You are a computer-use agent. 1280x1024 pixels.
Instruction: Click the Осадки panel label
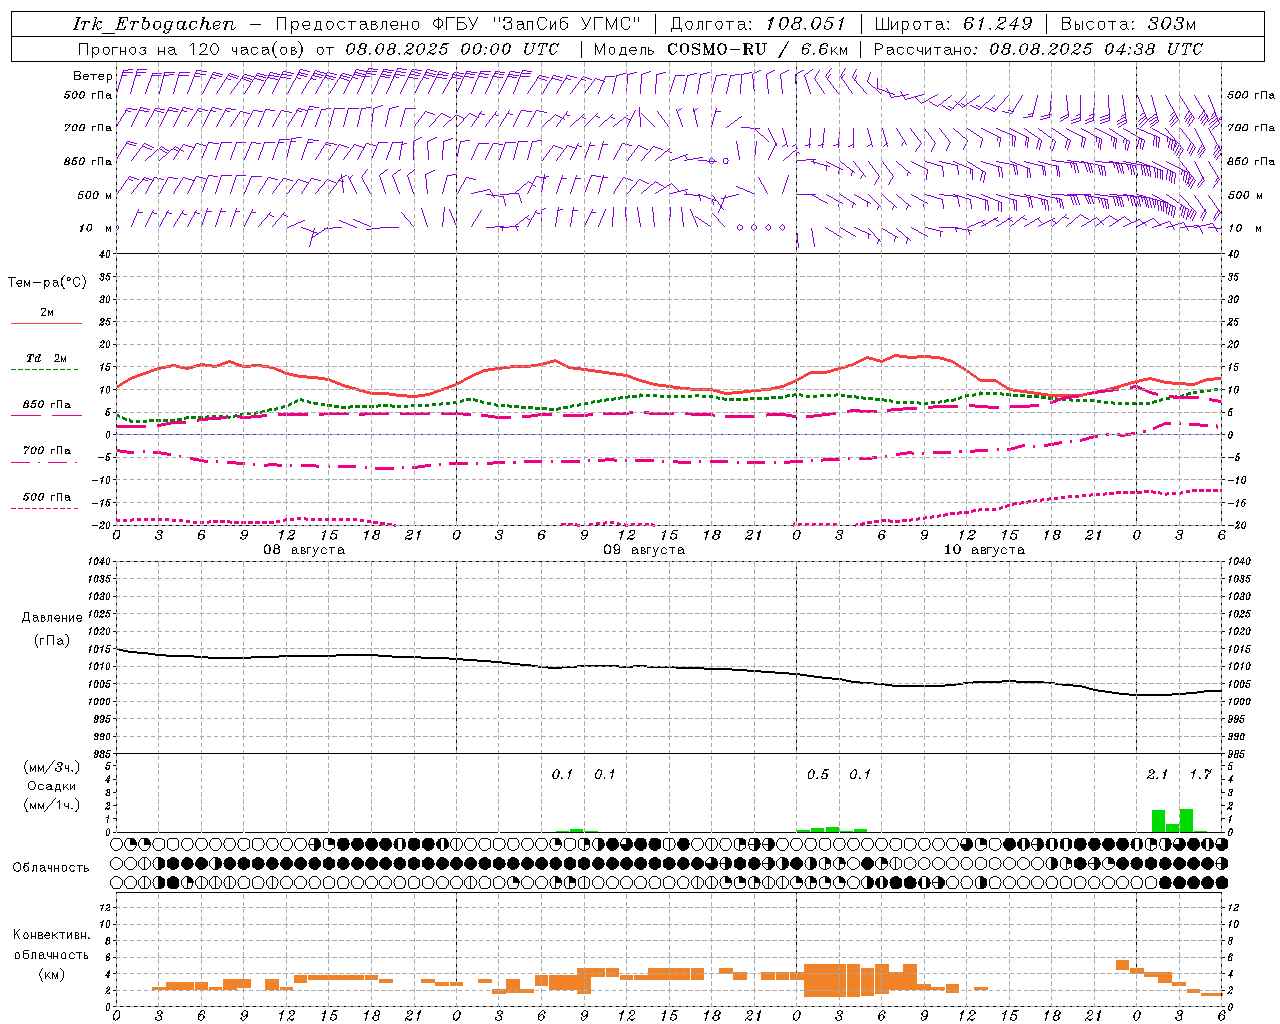click(51, 786)
